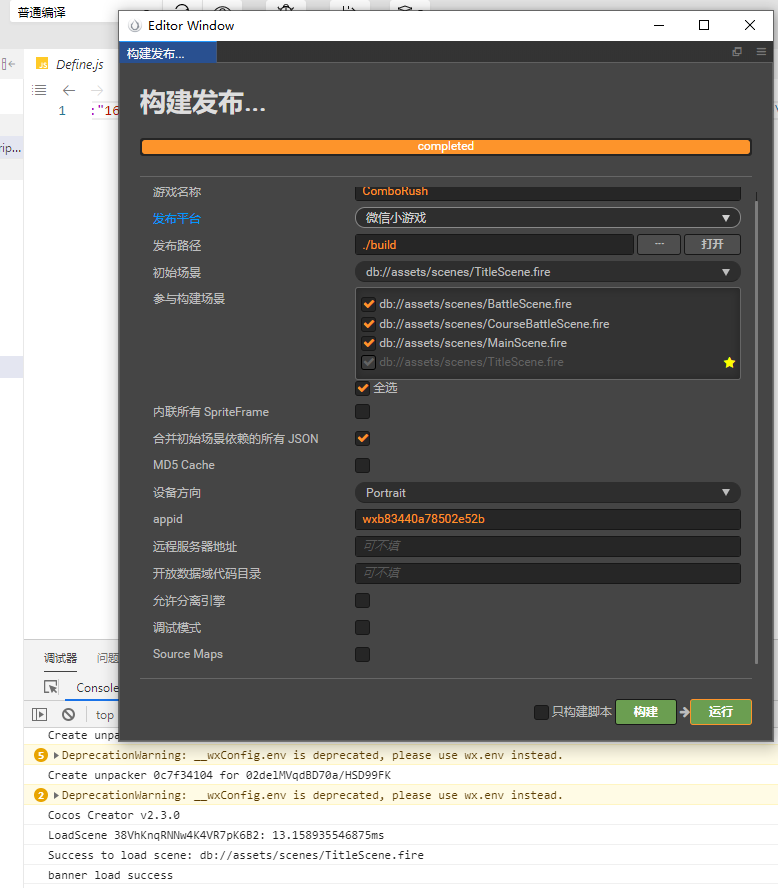Viewport: 778px width, 888px height.
Task: Click the Cocos flame icon in title bar
Action: 135,25
